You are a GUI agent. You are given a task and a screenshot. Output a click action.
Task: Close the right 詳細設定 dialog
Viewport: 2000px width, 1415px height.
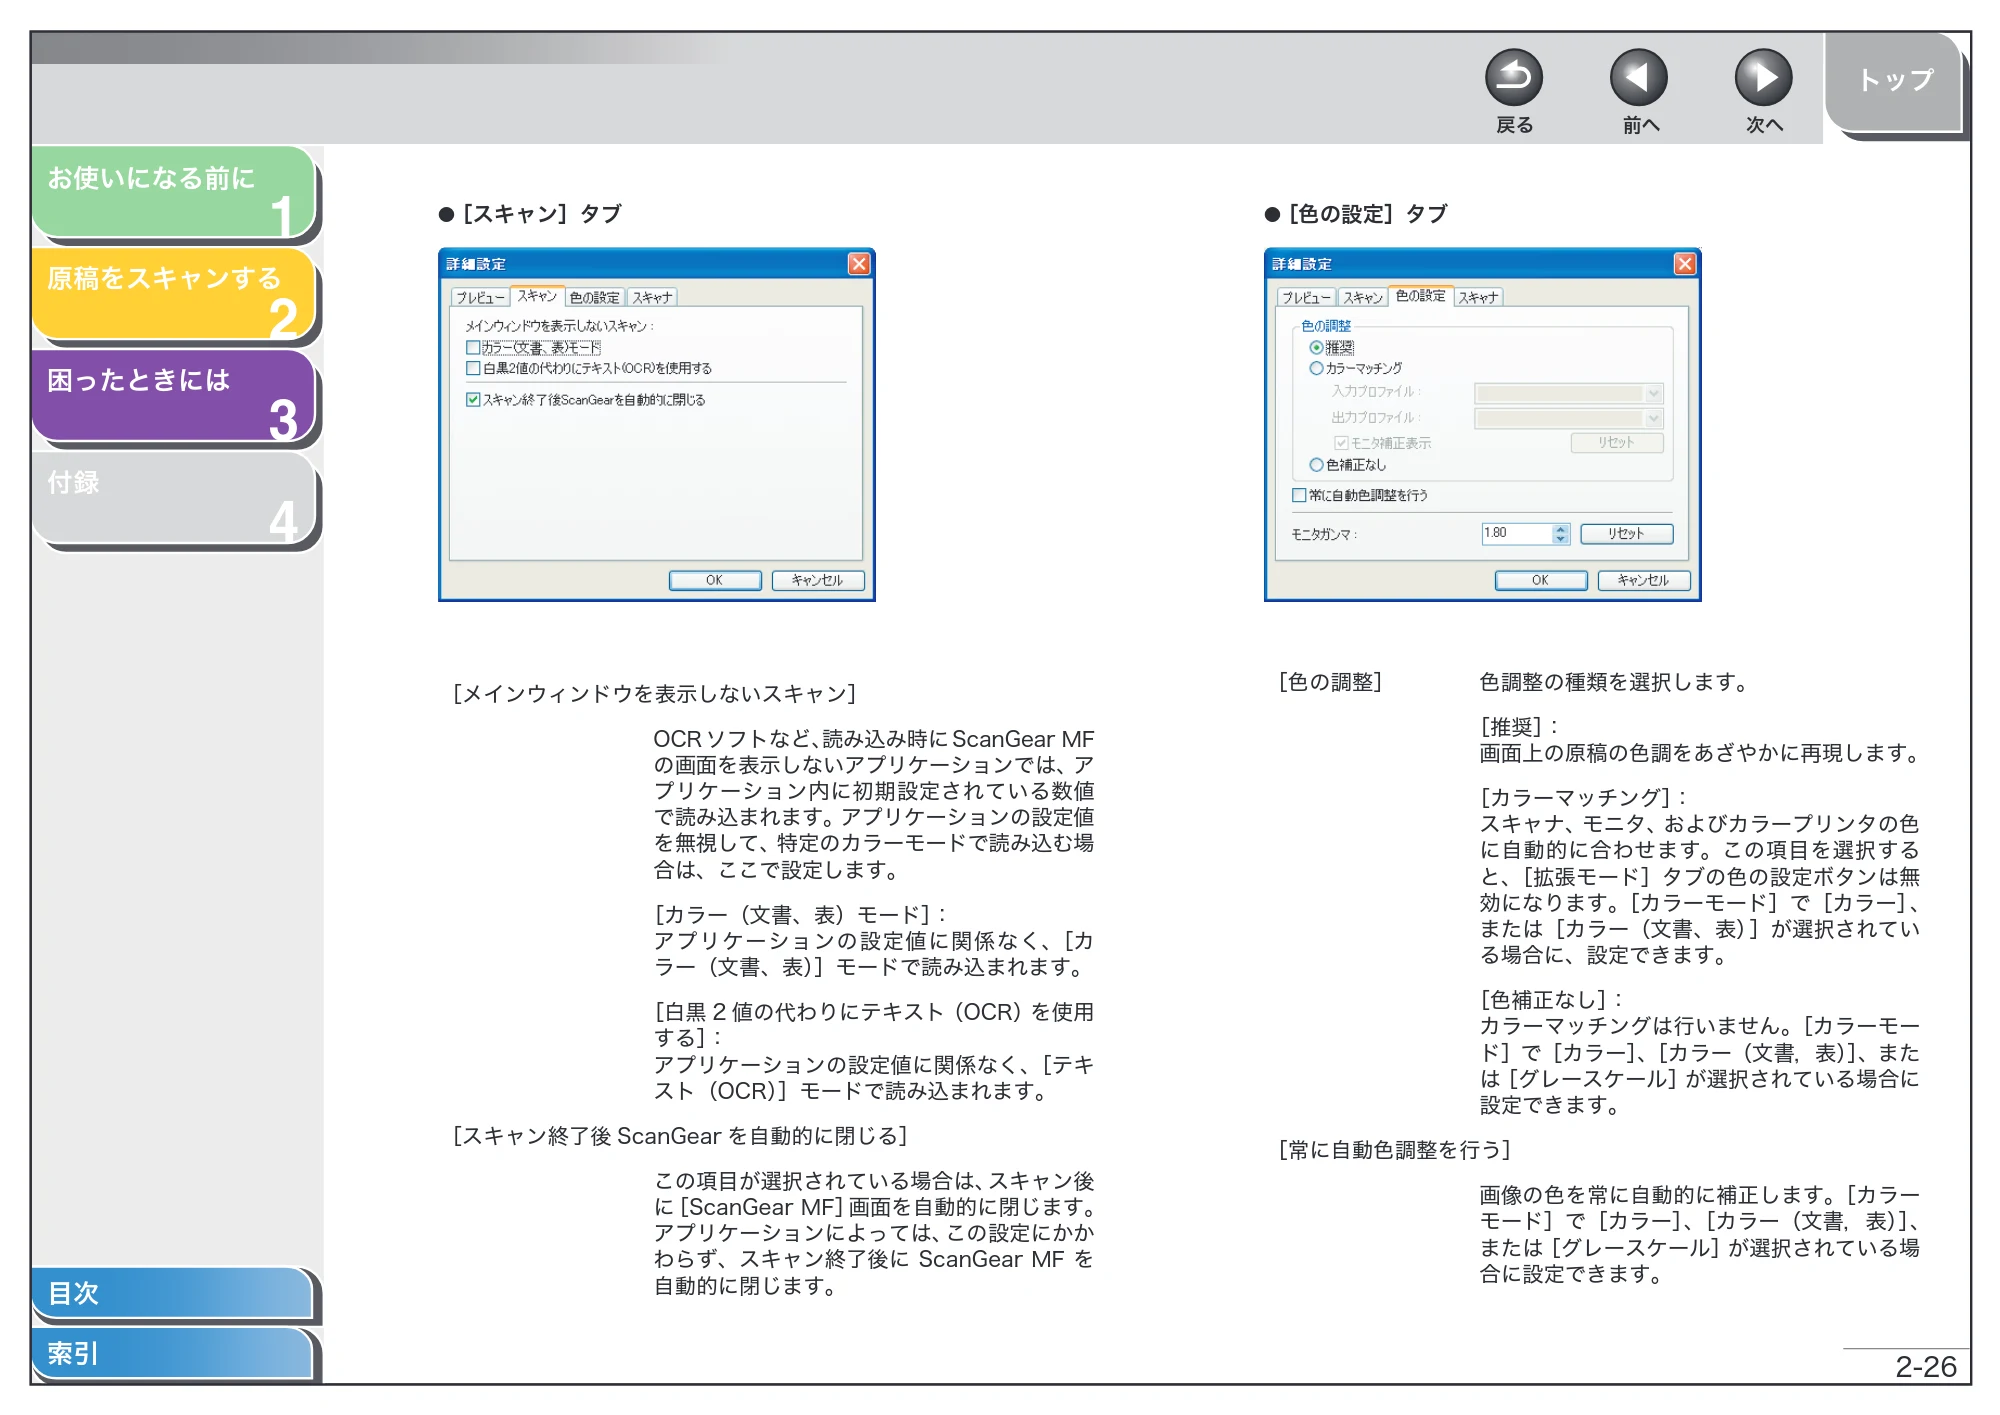1684,264
